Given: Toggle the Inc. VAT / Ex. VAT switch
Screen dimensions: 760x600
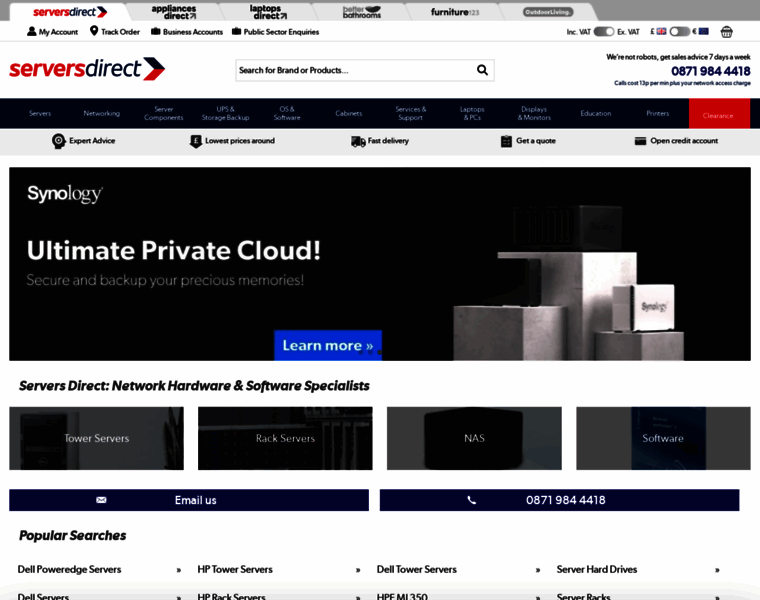Looking at the screenshot, I should [x=603, y=32].
